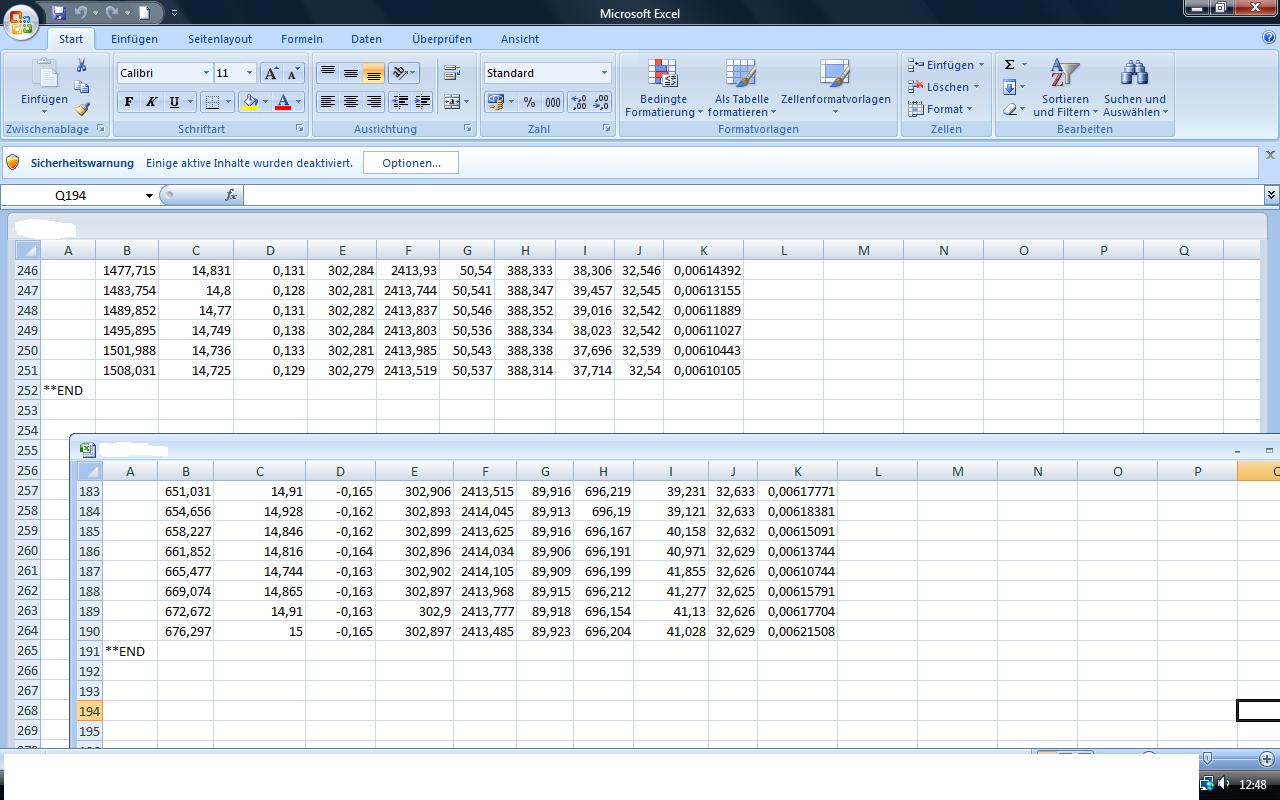This screenshot has width=1280, height=800.
Task: Toggle italic formatting (K)
Action: click(x=151, y=102)
